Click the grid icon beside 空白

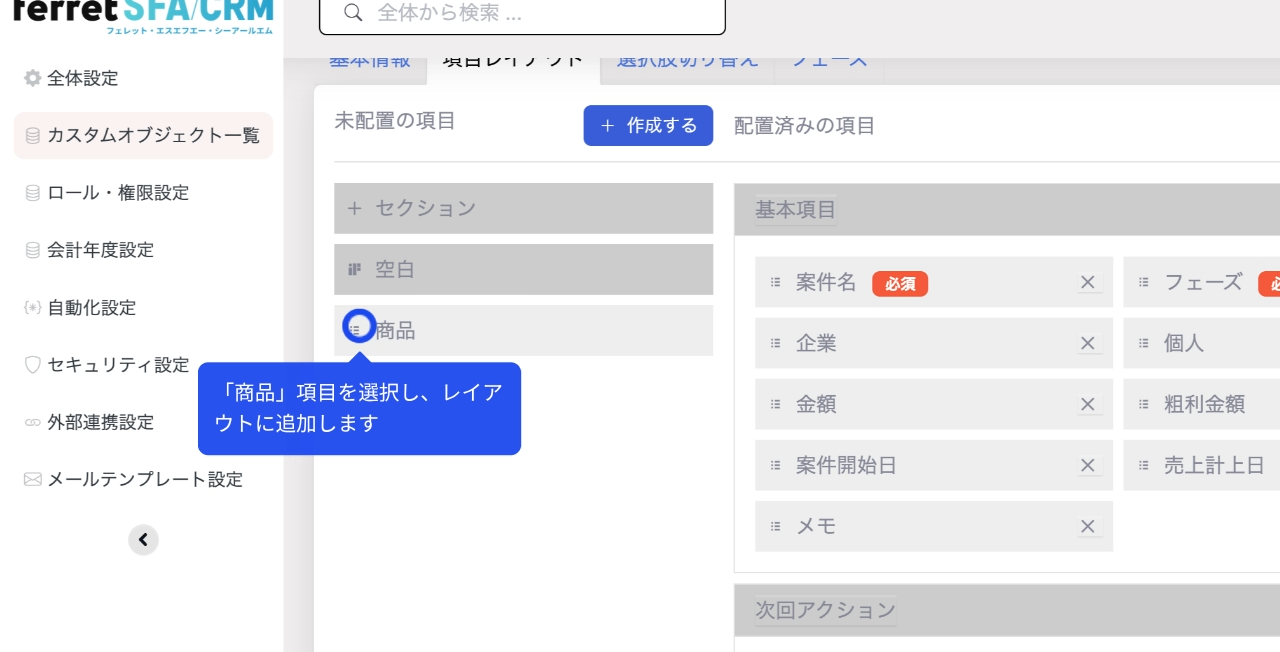click(x=354, y=269)
